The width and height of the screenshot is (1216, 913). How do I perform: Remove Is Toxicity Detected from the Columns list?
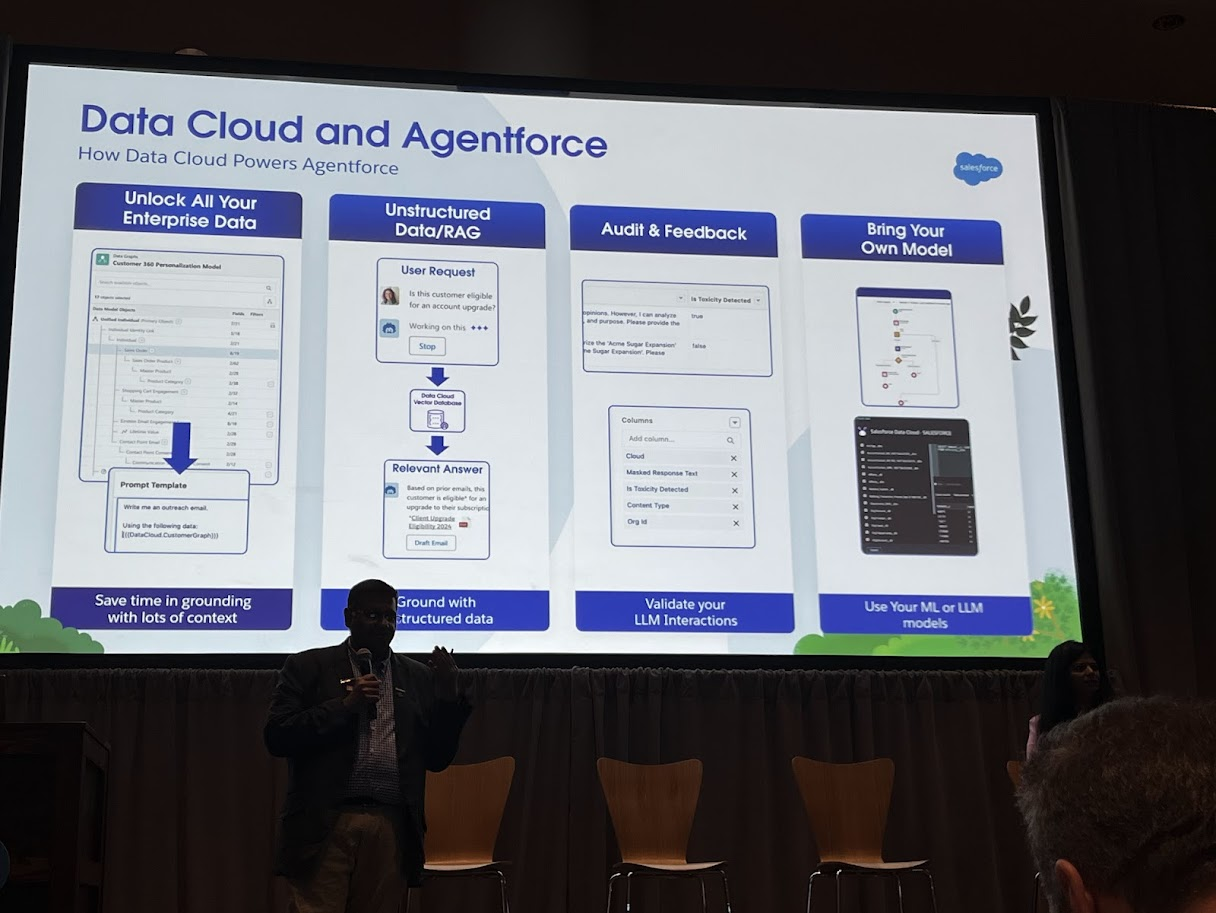click(x=734, y=490)
